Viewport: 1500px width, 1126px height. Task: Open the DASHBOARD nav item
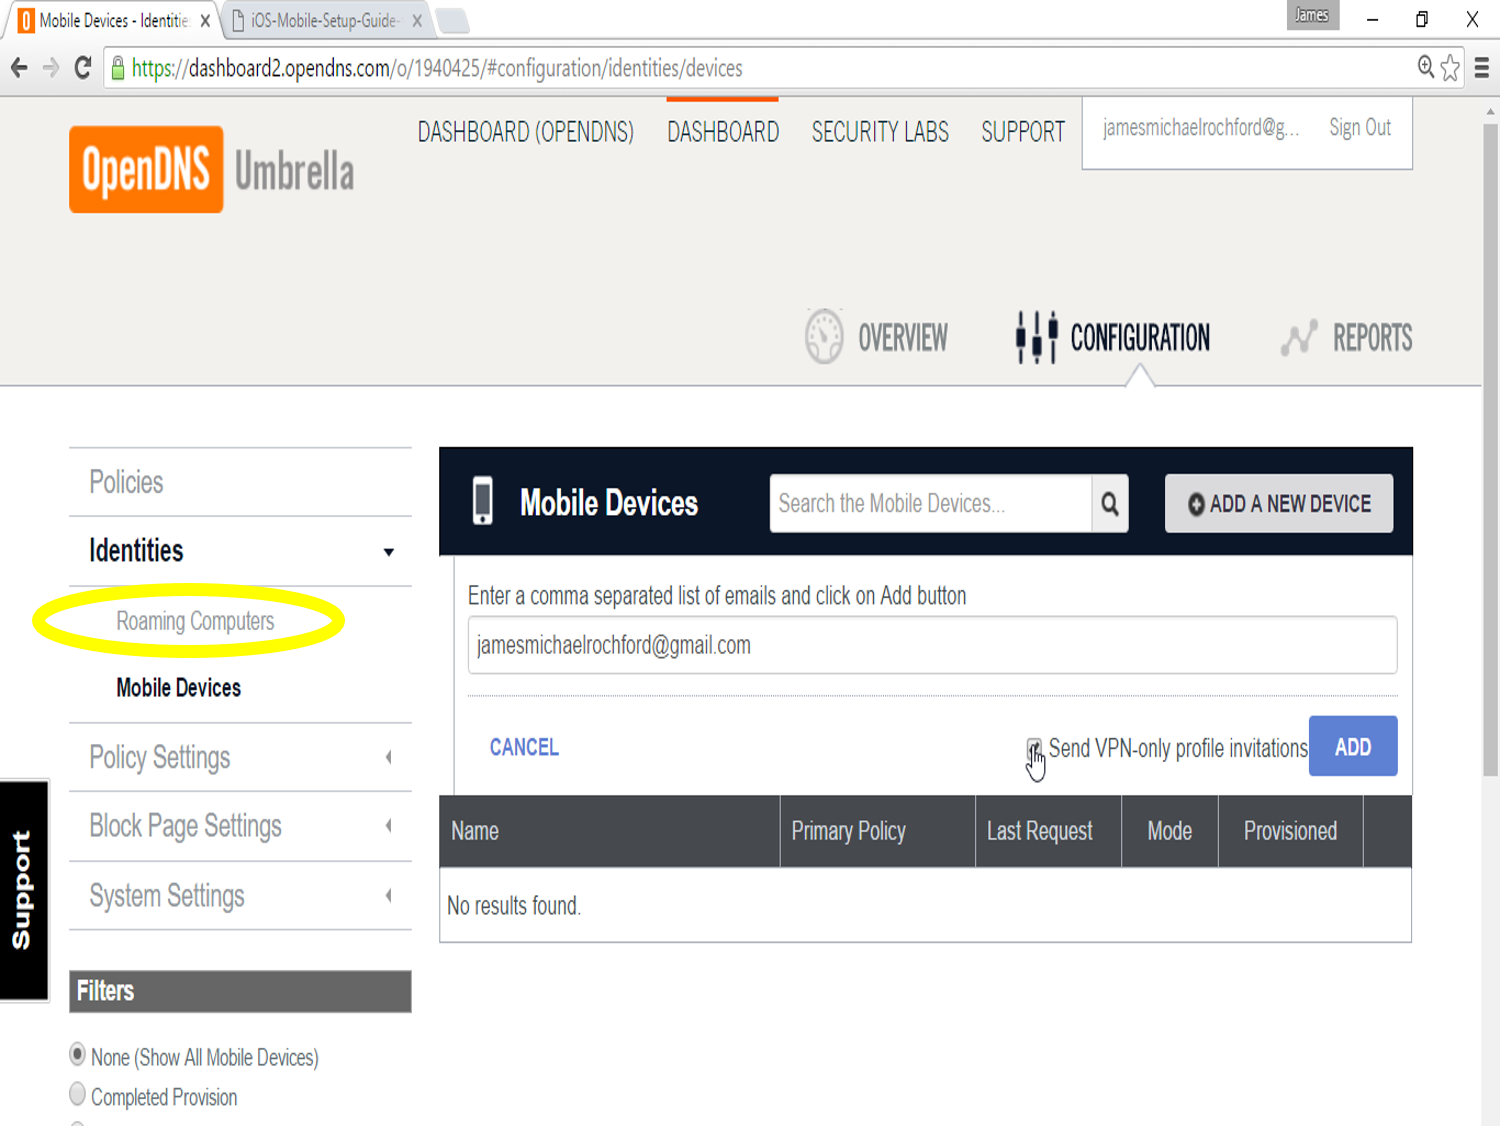point(723,132)
